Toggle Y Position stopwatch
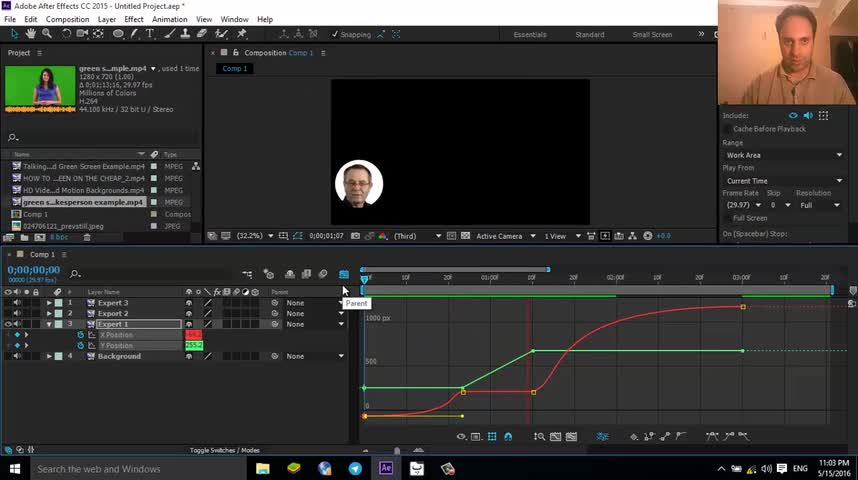 point(80,345)
